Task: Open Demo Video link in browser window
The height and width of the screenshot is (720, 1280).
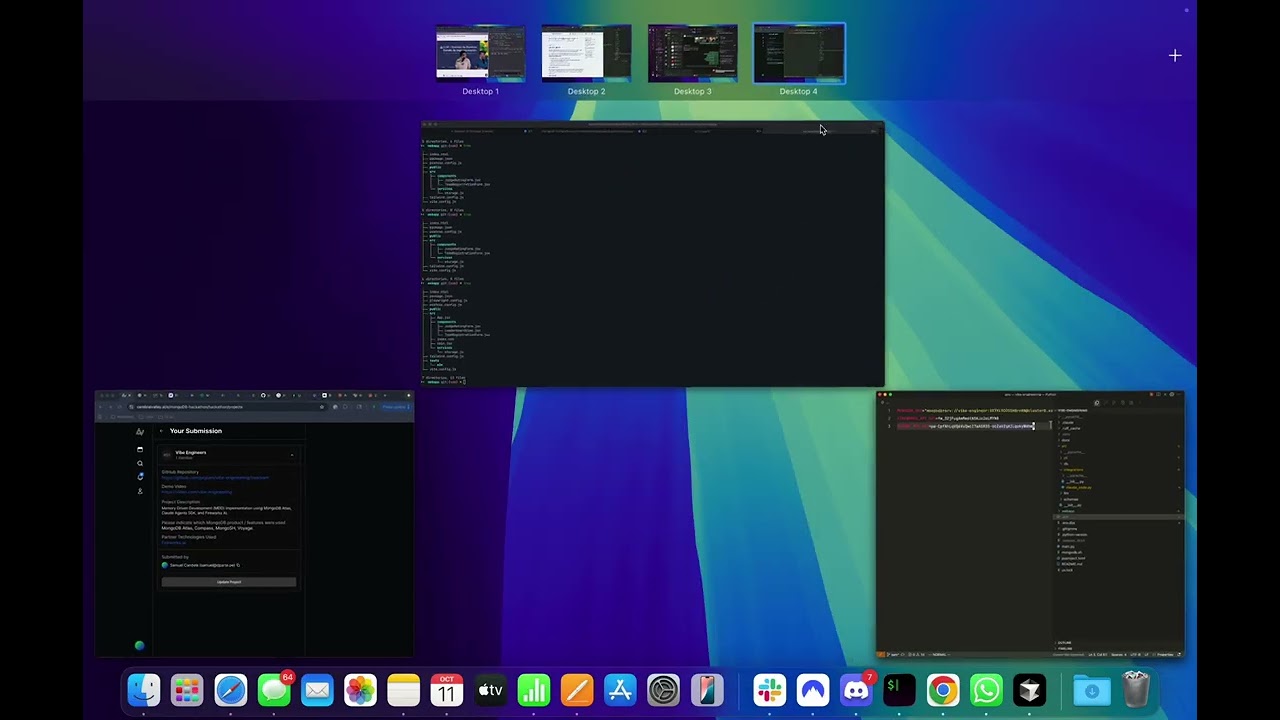Action: click(197, 492)
